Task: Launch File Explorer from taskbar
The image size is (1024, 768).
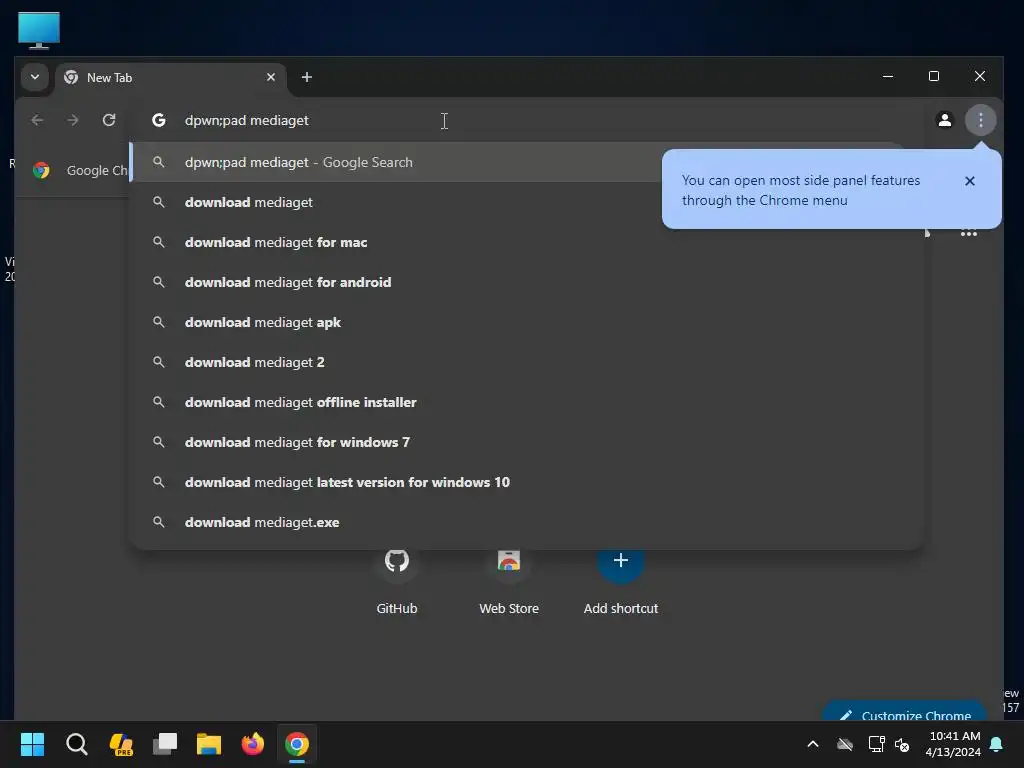Action: click(x=209, y=744)
